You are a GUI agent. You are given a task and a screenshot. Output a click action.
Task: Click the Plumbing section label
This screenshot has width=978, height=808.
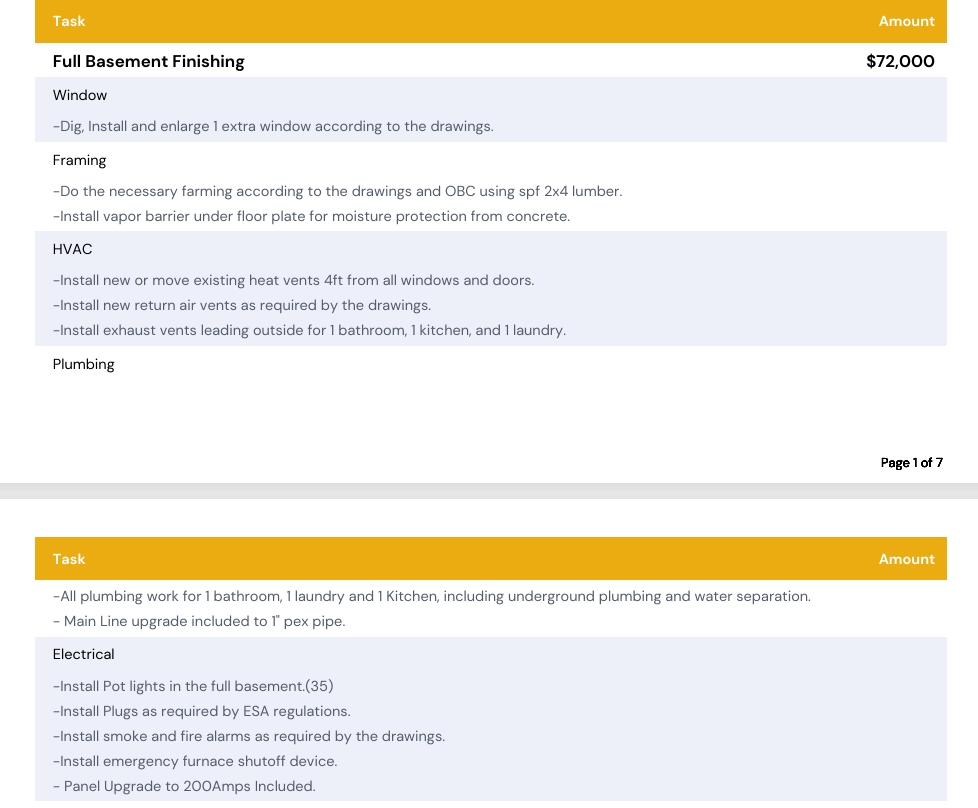click(x=84, y=364)
